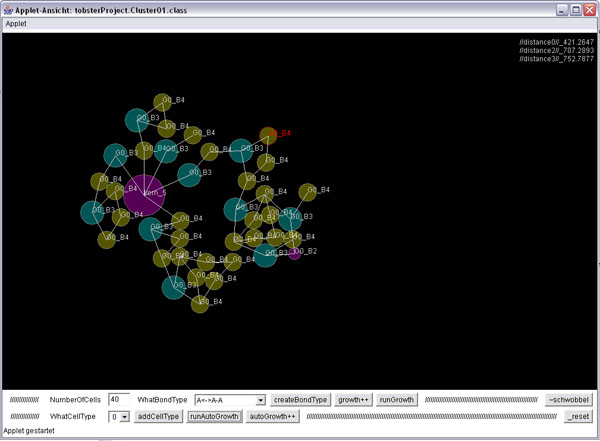Click the createBondType button

pyautogui.click(x=300, y=400)
